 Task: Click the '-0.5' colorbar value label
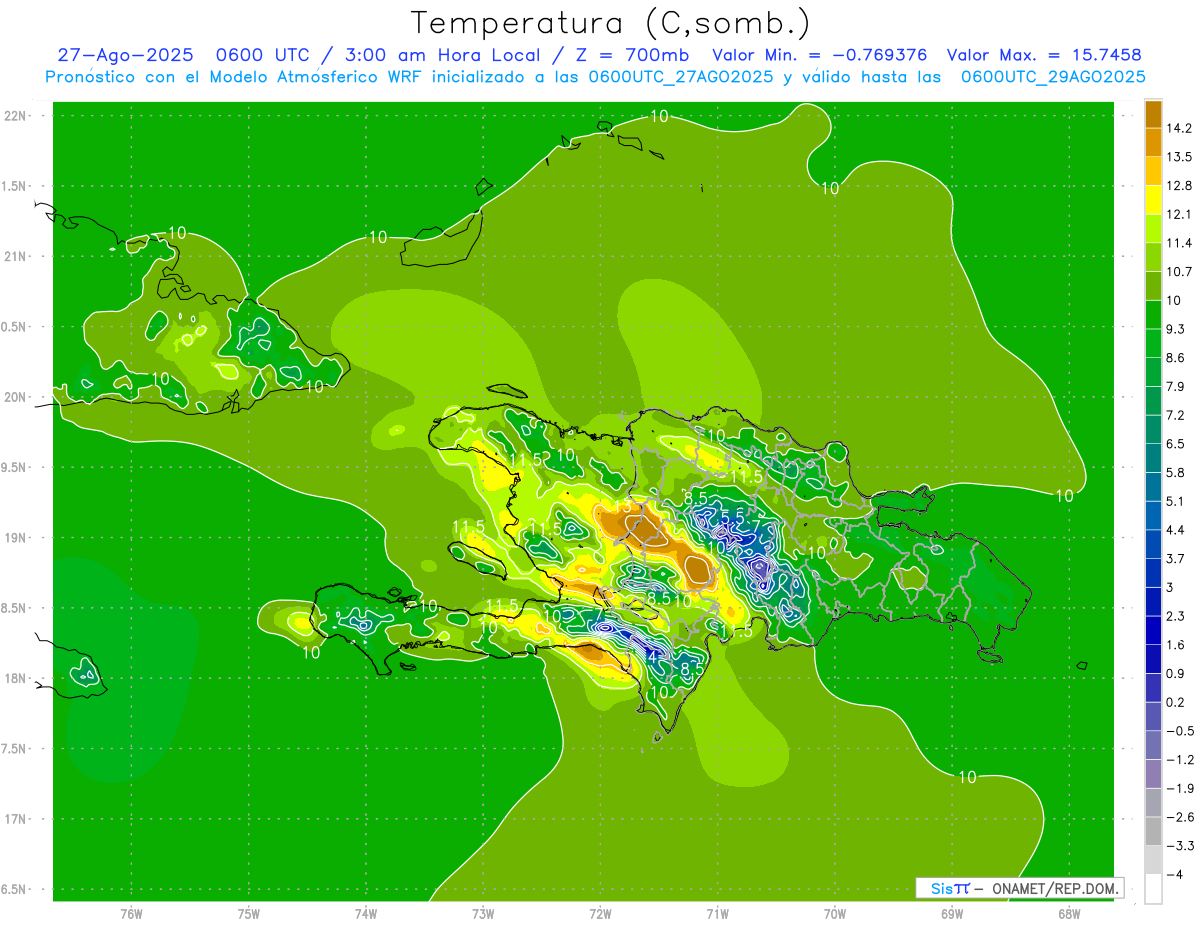(x=1178, y=731)
